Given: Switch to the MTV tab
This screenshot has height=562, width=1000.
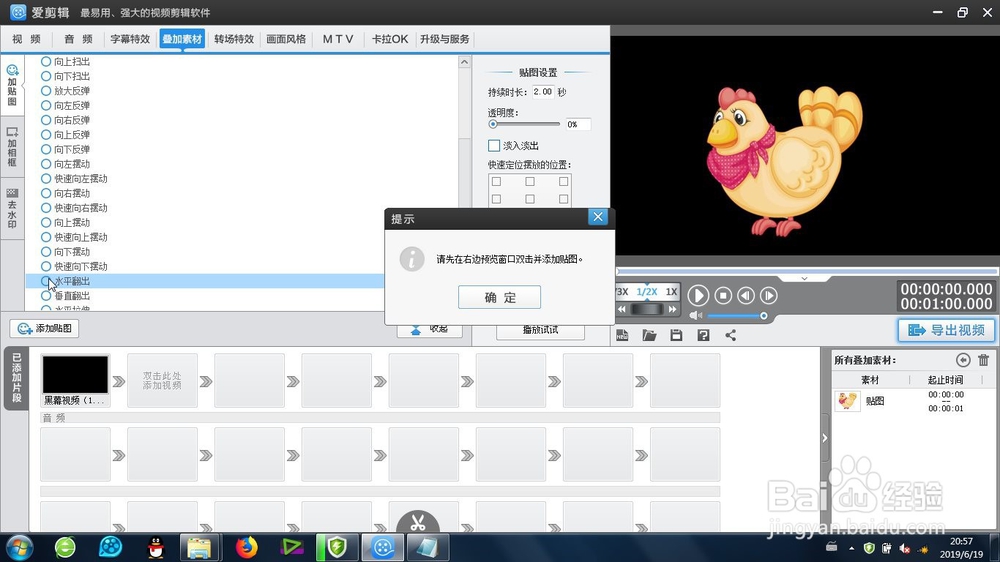Looking at the screenshot, I should click(338, 39).
